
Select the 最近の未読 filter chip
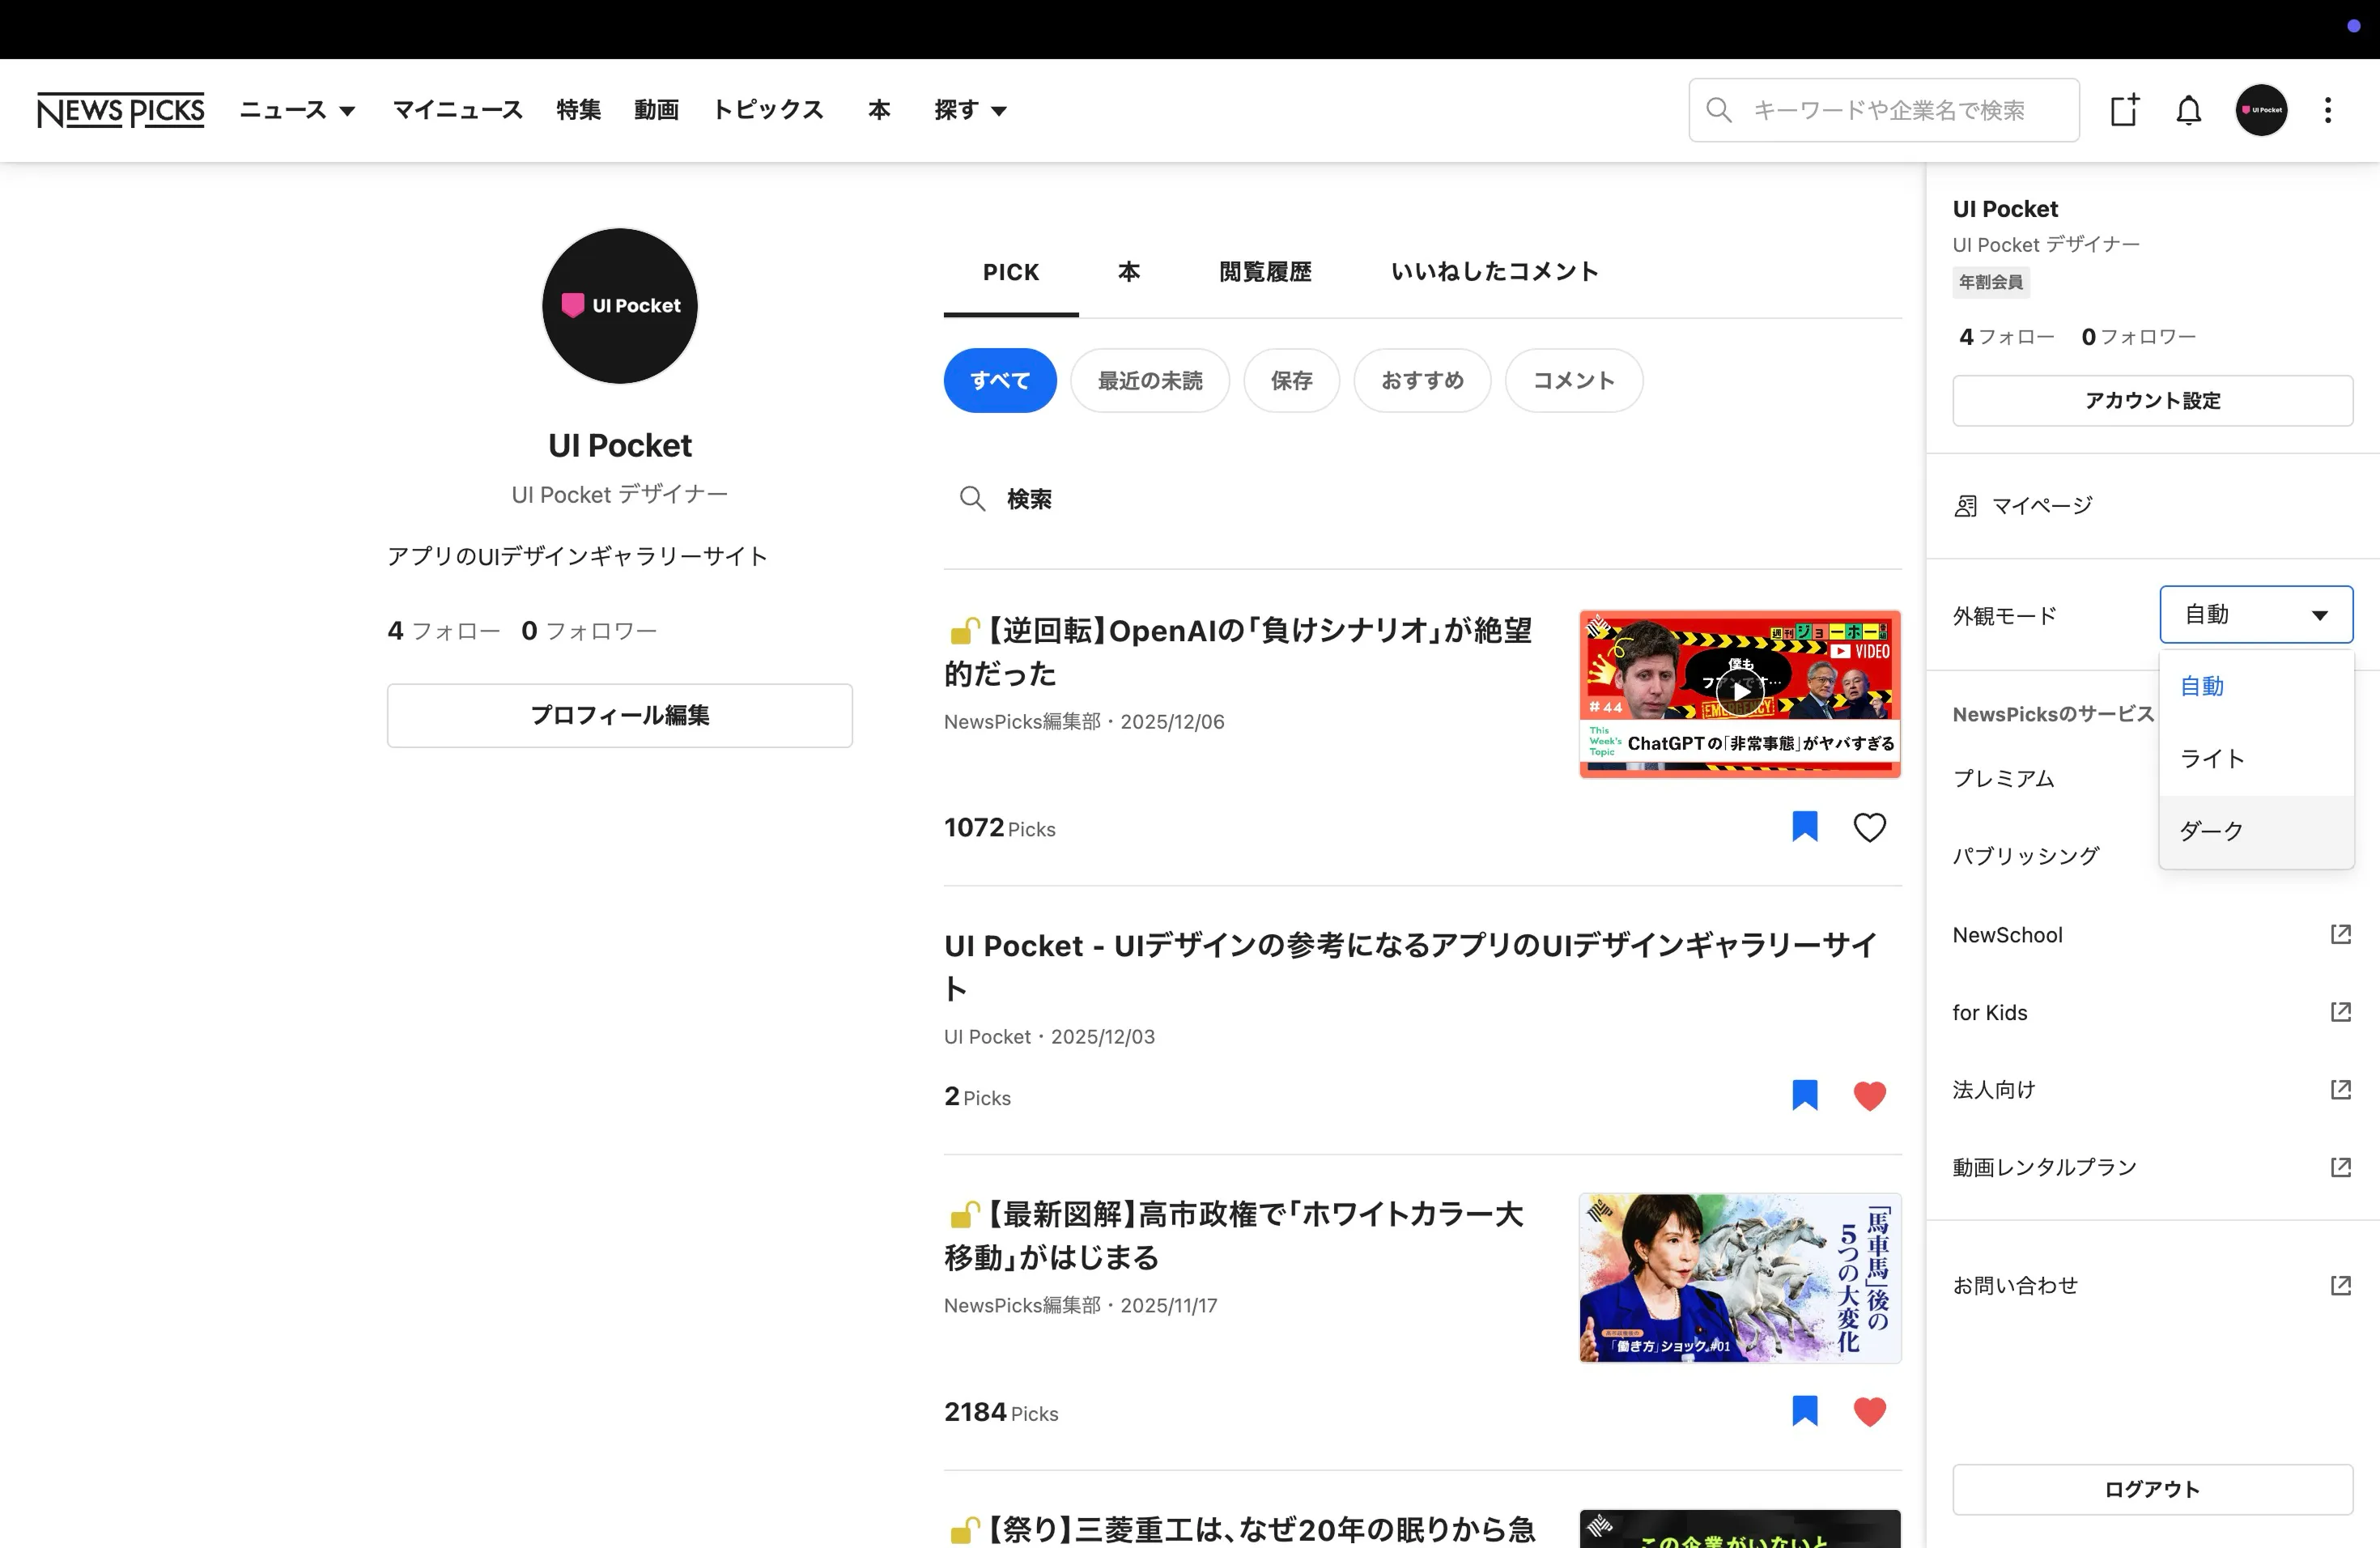click(x=1150, y=380)
